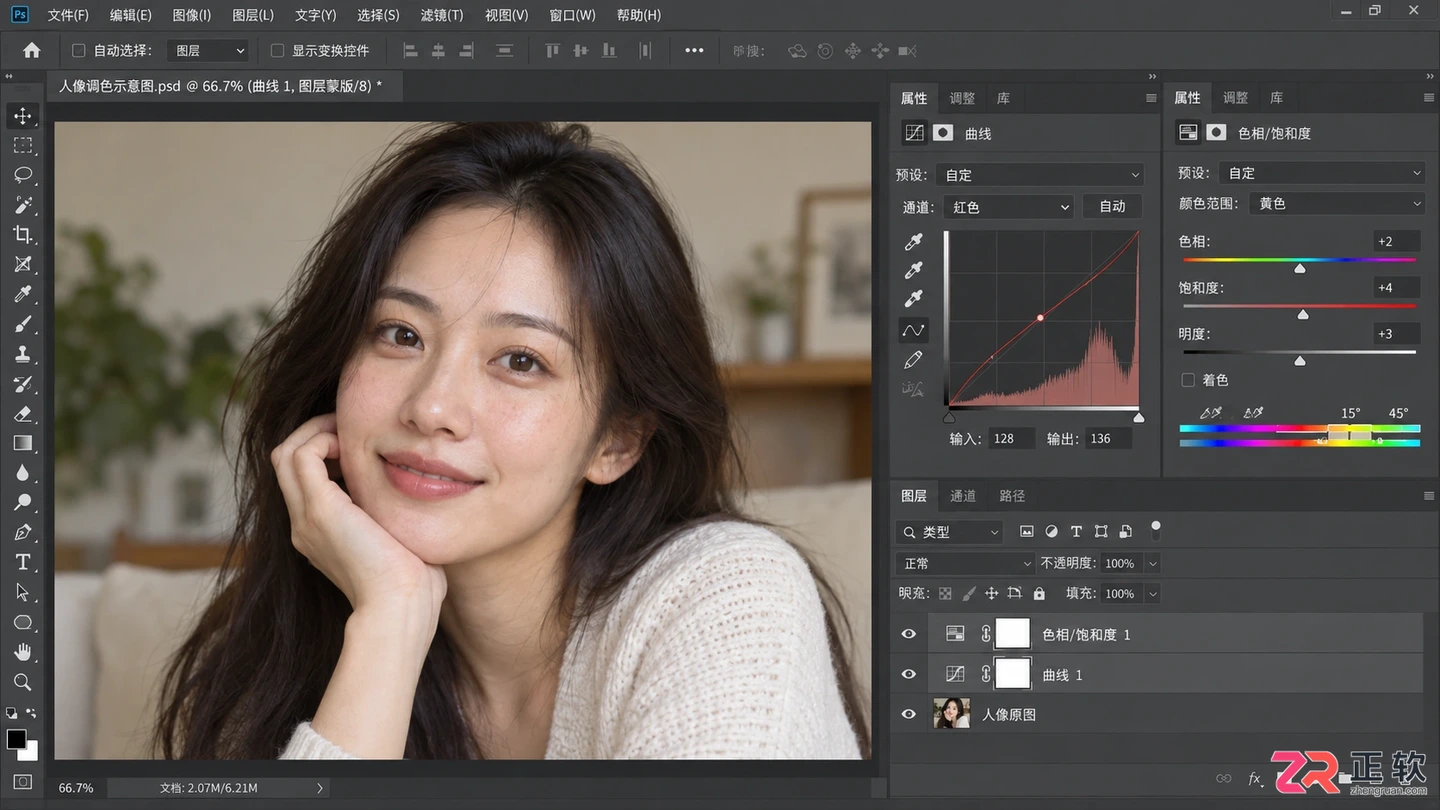This screenshot has width=1440, height=810.
Task: Click the 调整 tab in curves panel
Action: click(x=962, y=98)
